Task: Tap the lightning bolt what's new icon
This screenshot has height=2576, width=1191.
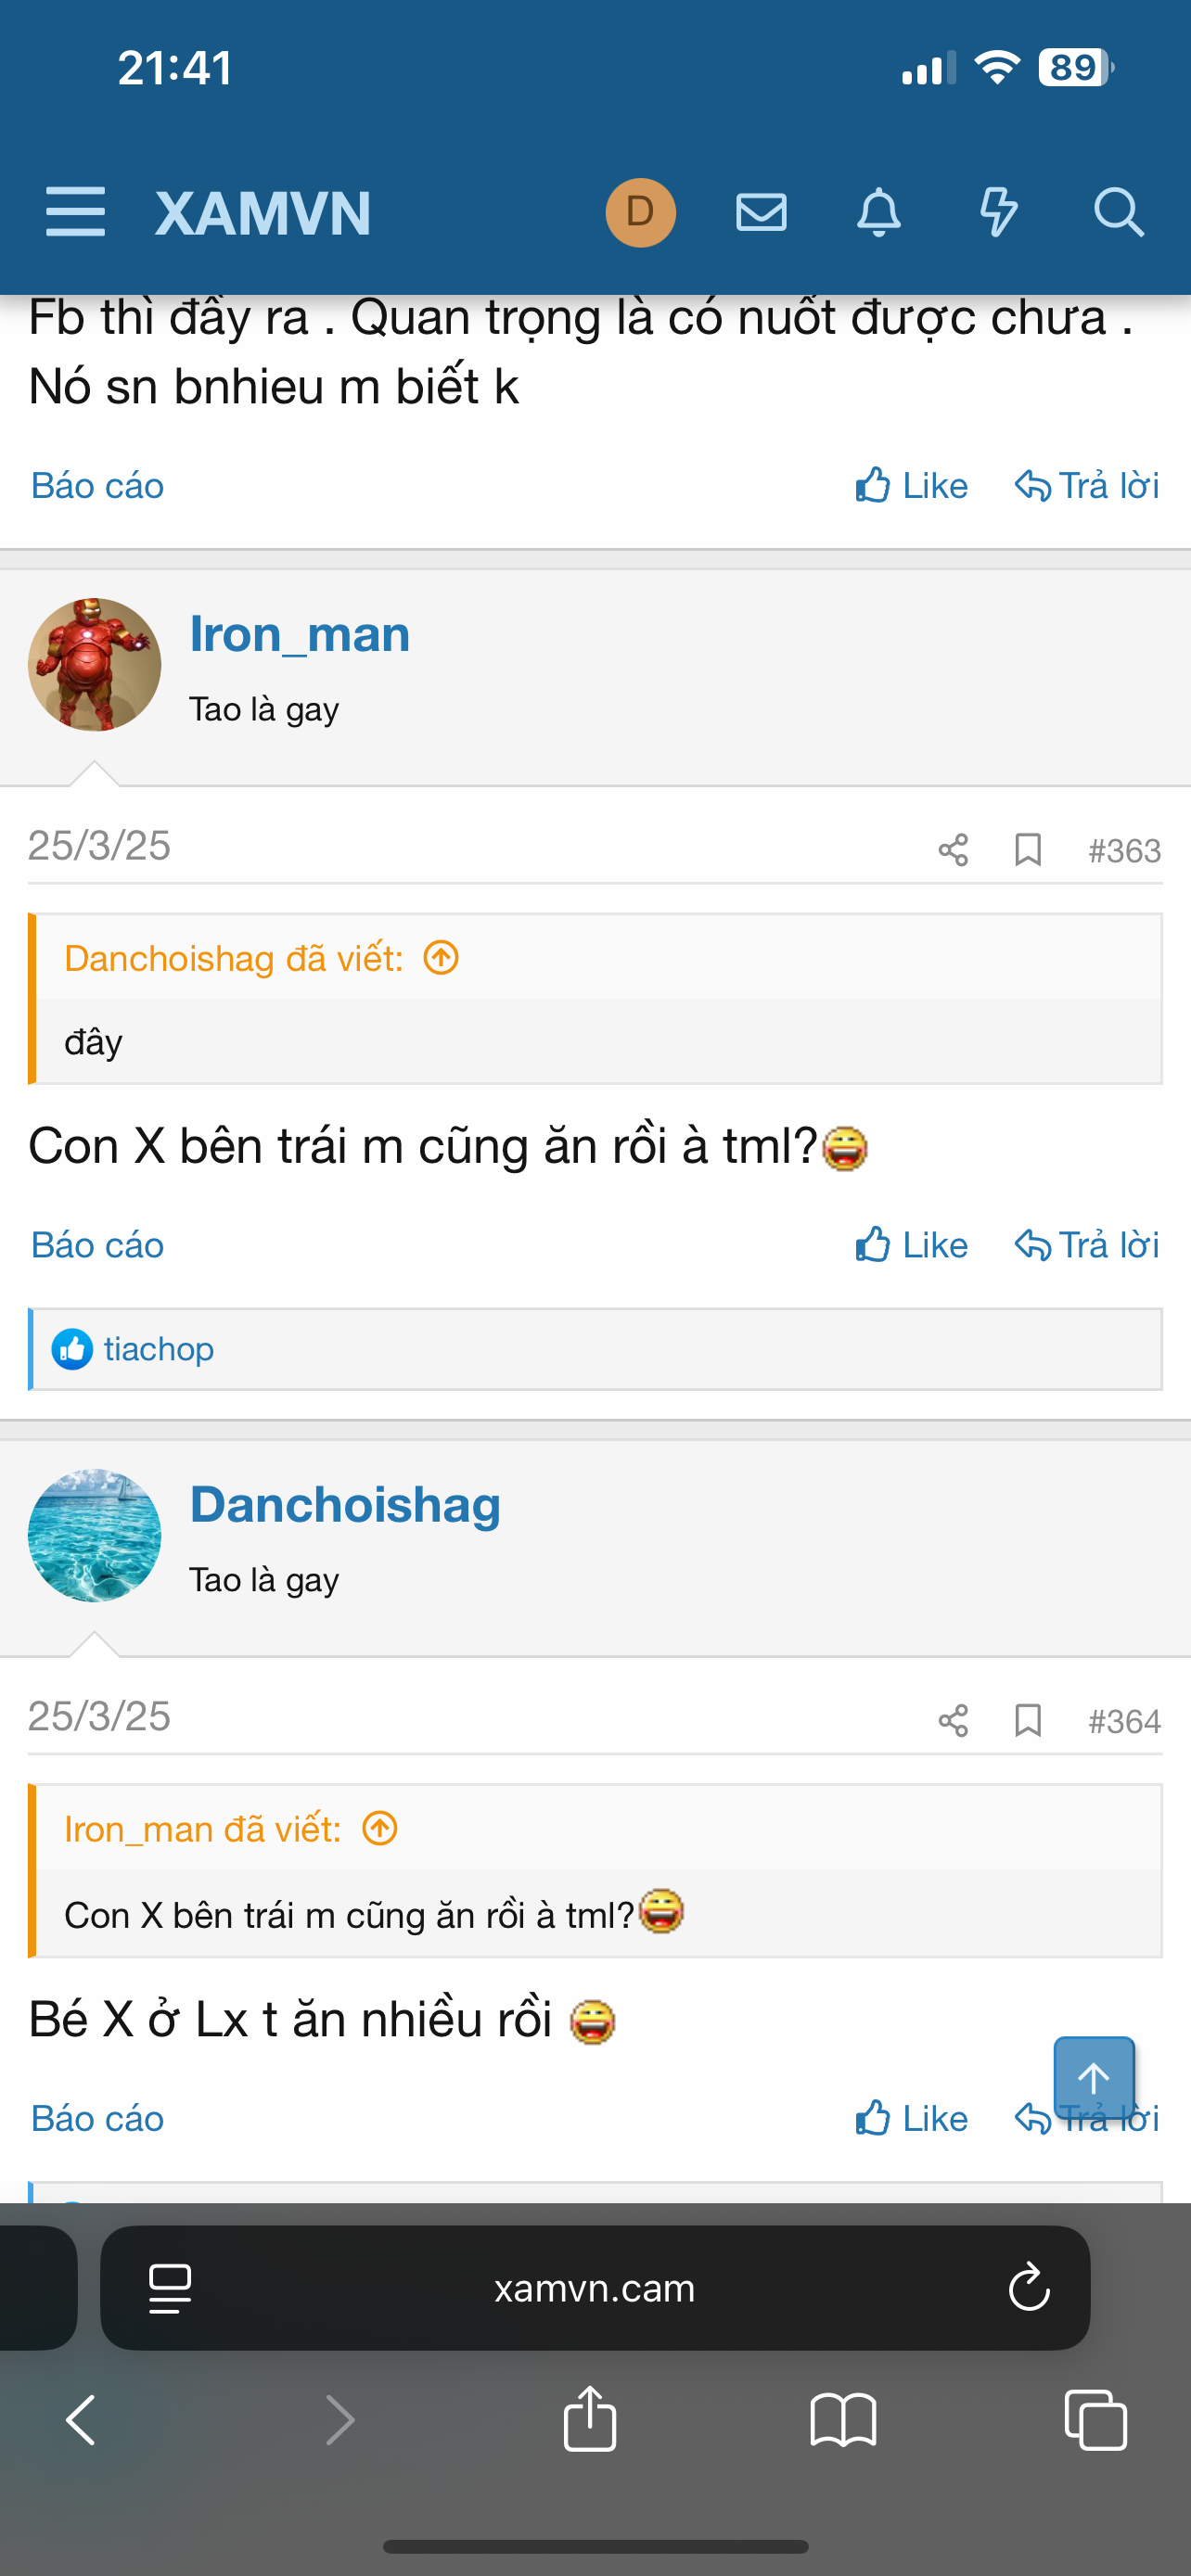Action: pyautogui.click(x=998, y=212)
